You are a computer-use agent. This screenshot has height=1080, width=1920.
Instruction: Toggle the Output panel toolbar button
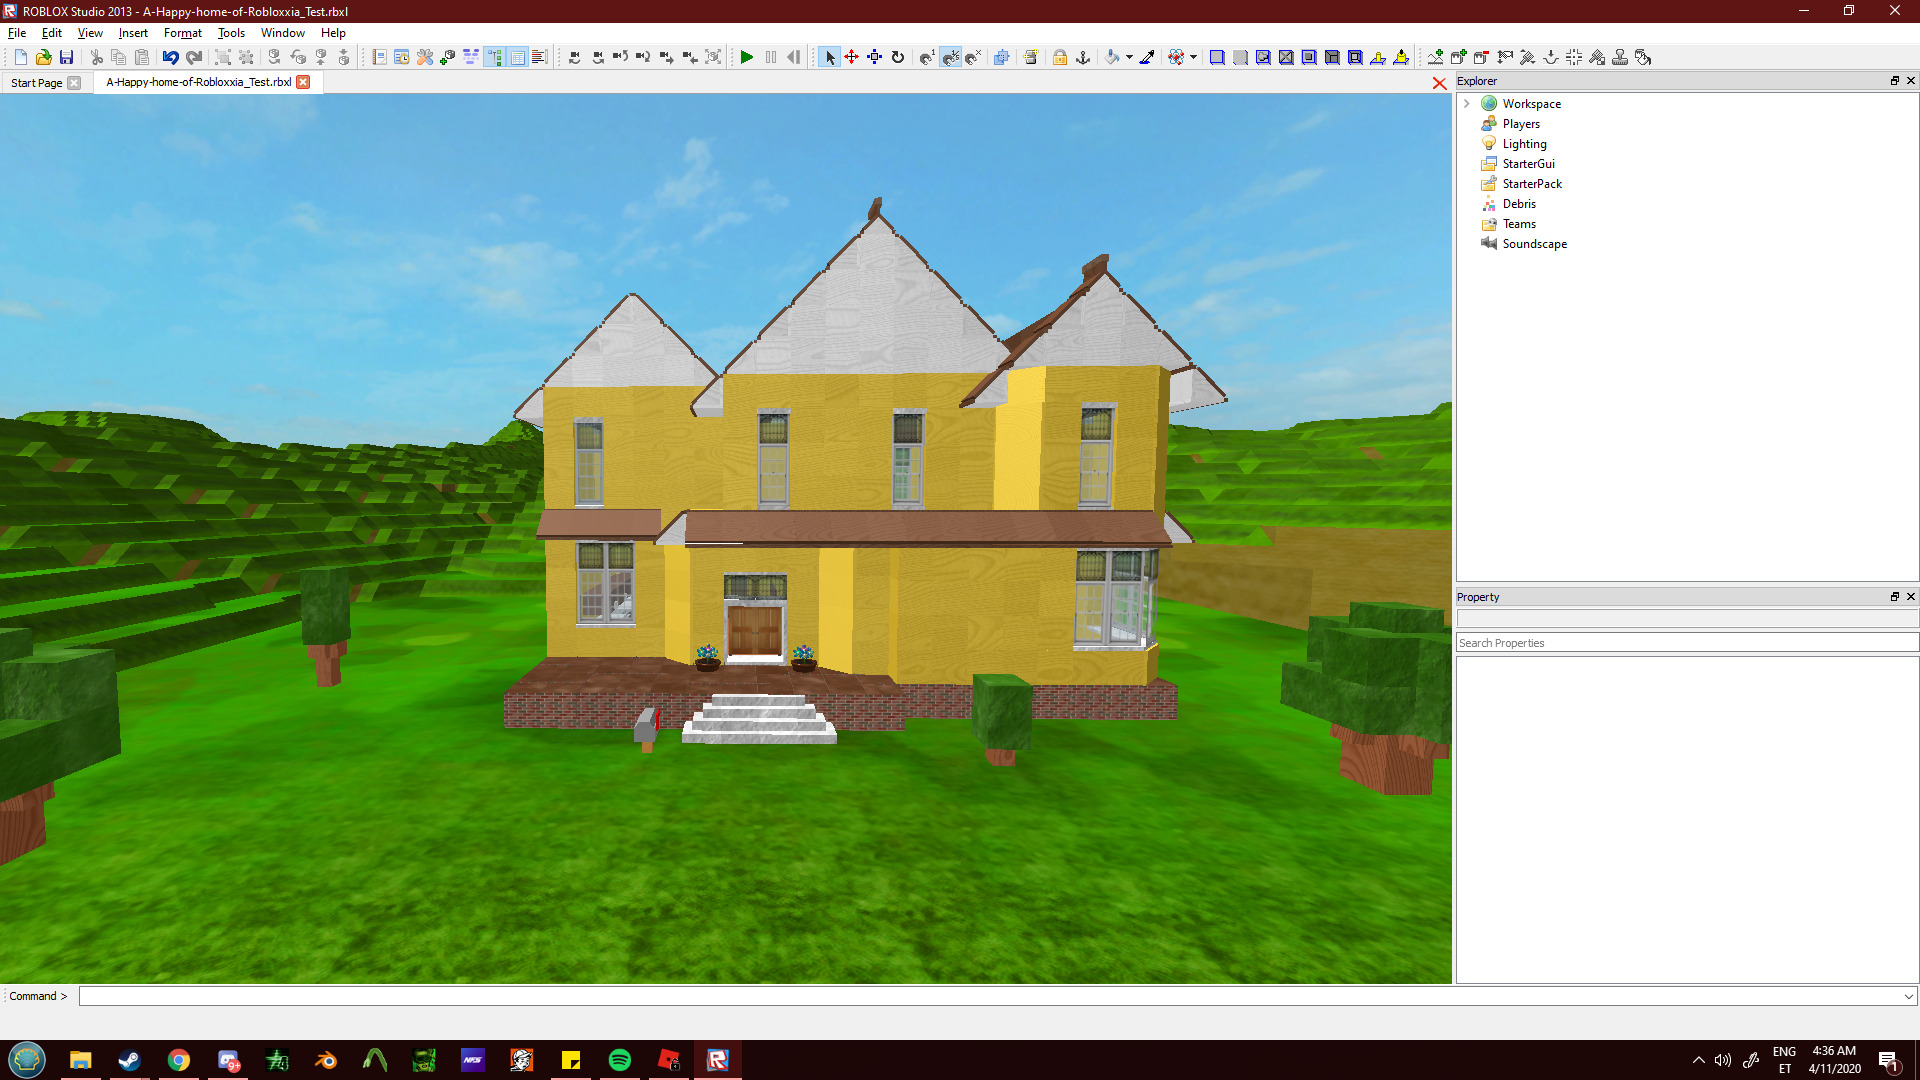(540, 57)
